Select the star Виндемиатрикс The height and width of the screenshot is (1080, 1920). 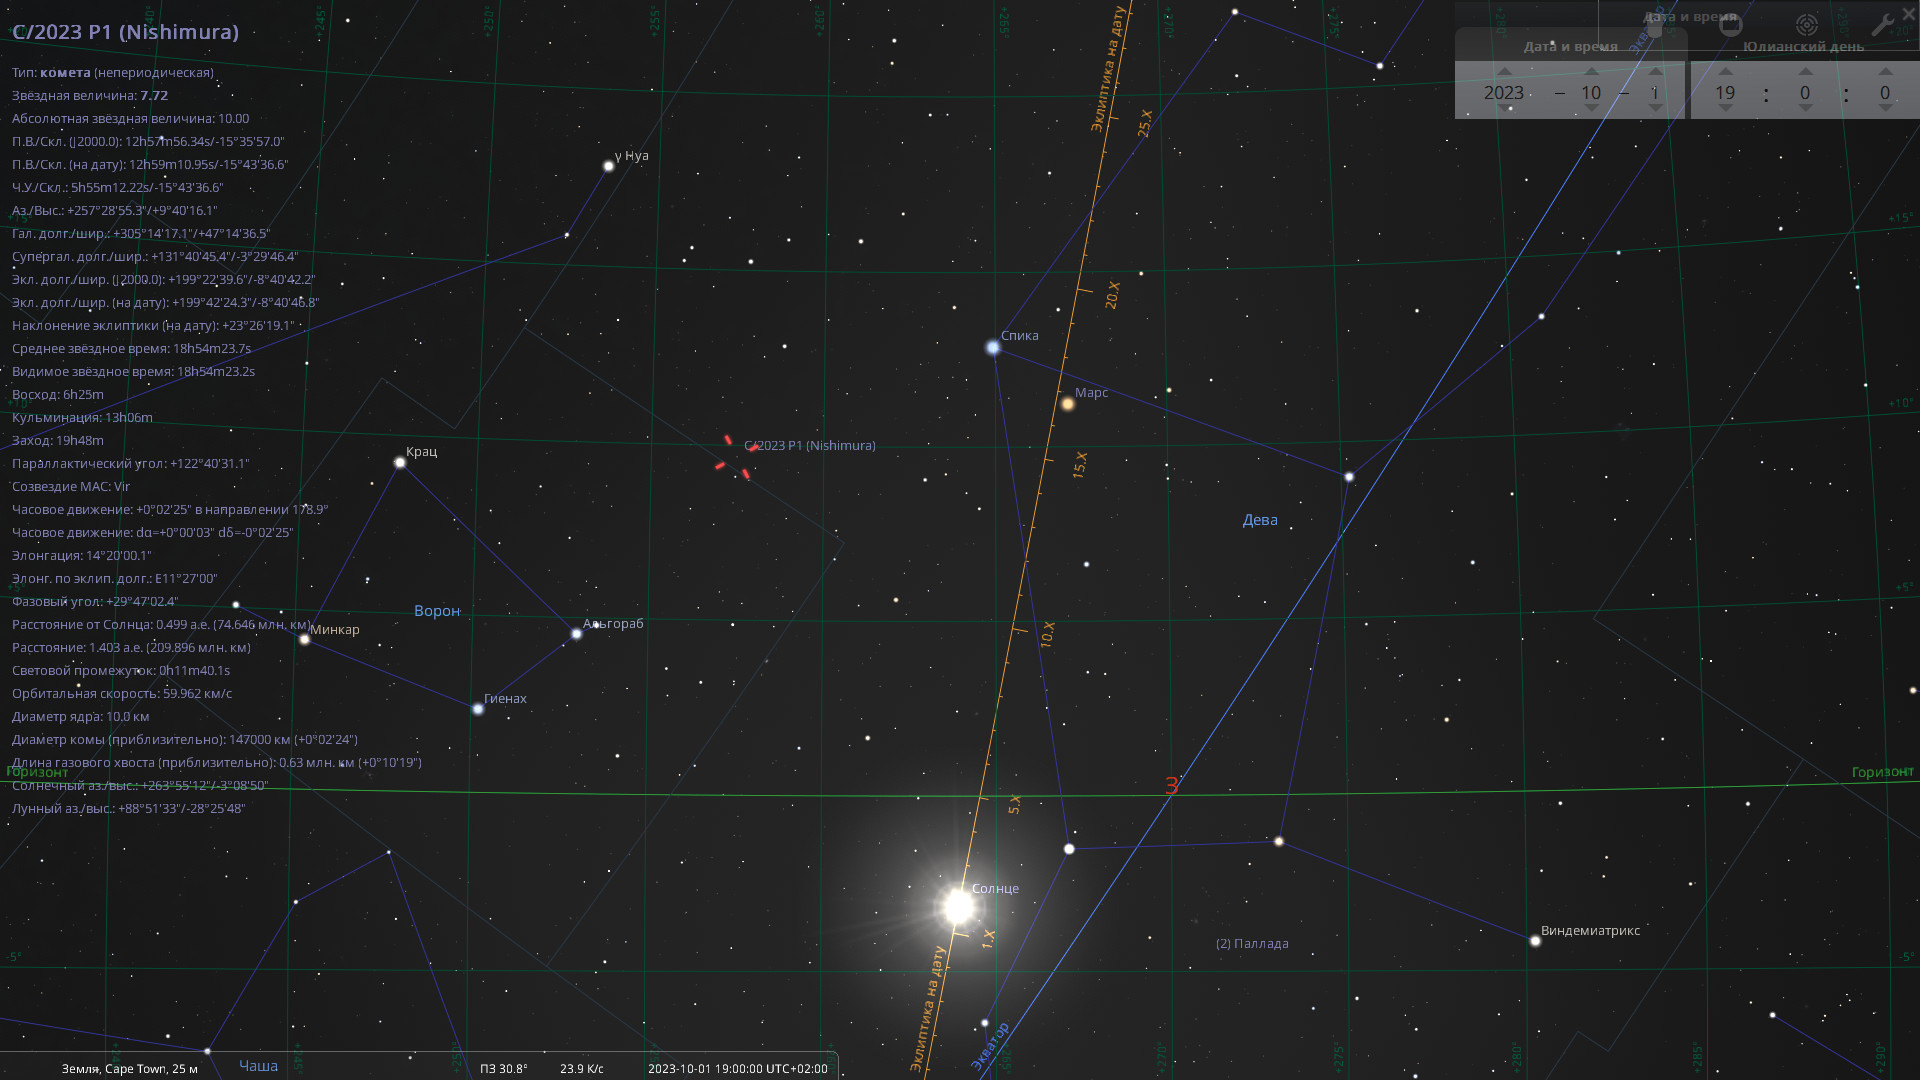click(1535, 940)
